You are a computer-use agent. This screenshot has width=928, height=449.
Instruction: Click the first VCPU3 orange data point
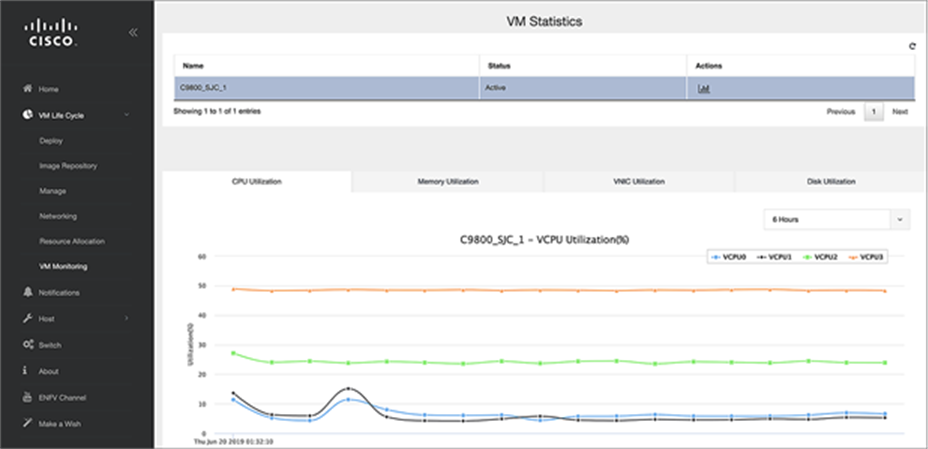[234, 289]
